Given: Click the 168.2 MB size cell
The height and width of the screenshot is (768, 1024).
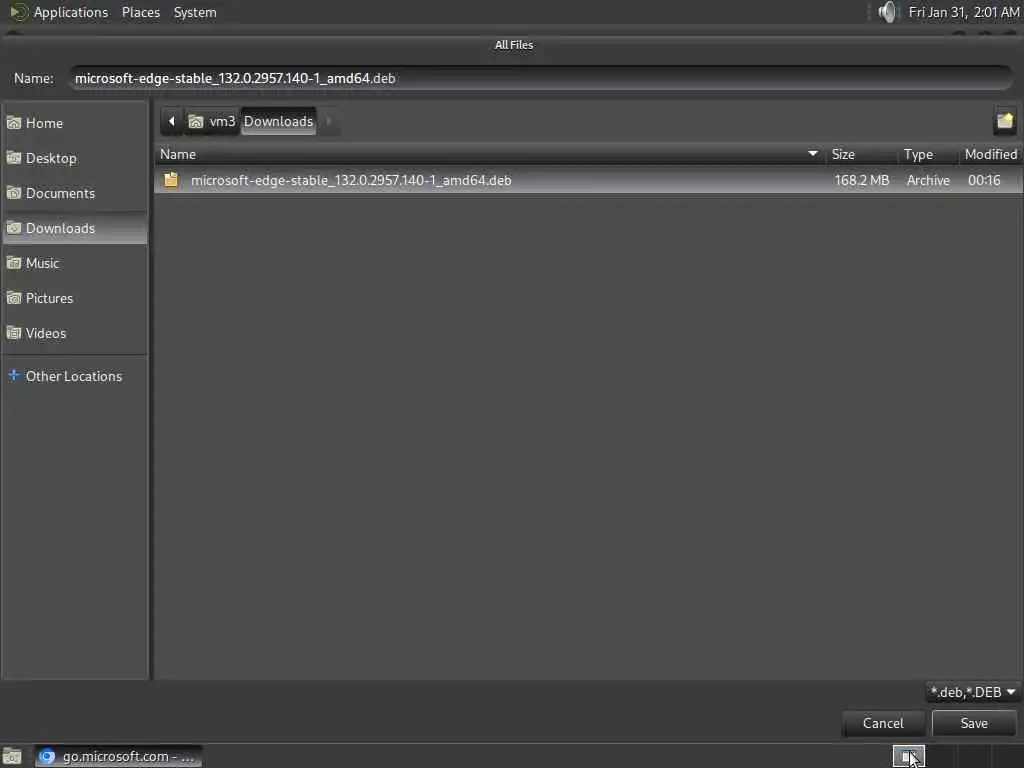Looking at the screenshot, I should tap(861, 180).
